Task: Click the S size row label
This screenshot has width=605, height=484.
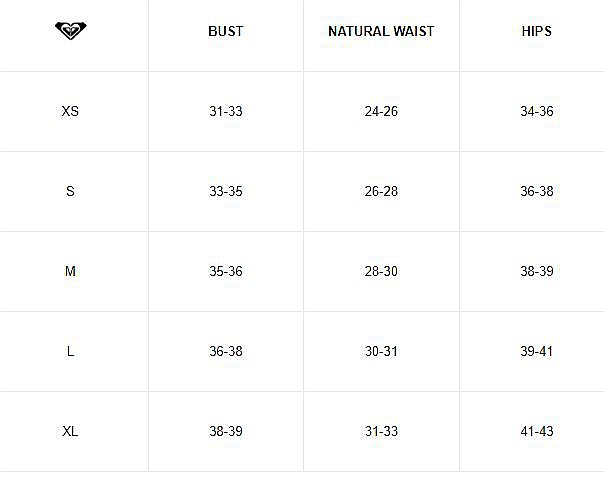Action: pos(70,191)
